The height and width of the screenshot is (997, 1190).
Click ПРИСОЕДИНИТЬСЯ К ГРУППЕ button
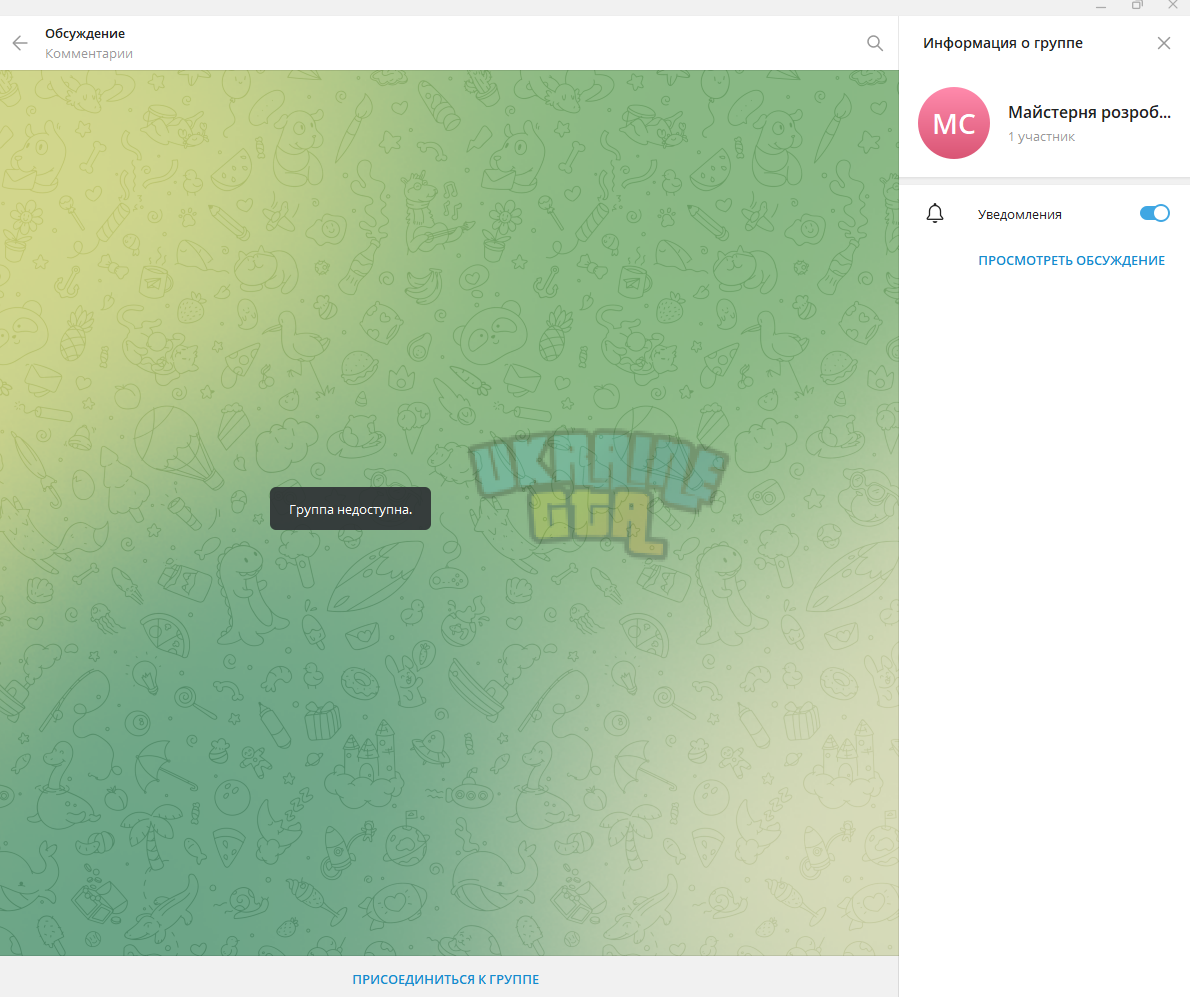[x=445, y=980]
